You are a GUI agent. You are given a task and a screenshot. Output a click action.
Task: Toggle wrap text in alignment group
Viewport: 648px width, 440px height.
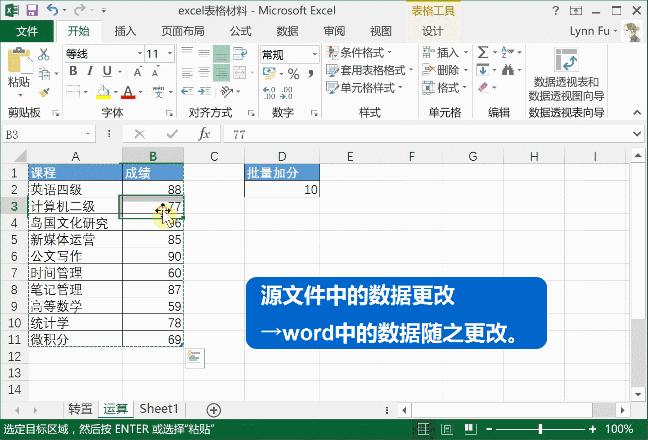click(239, 53)
